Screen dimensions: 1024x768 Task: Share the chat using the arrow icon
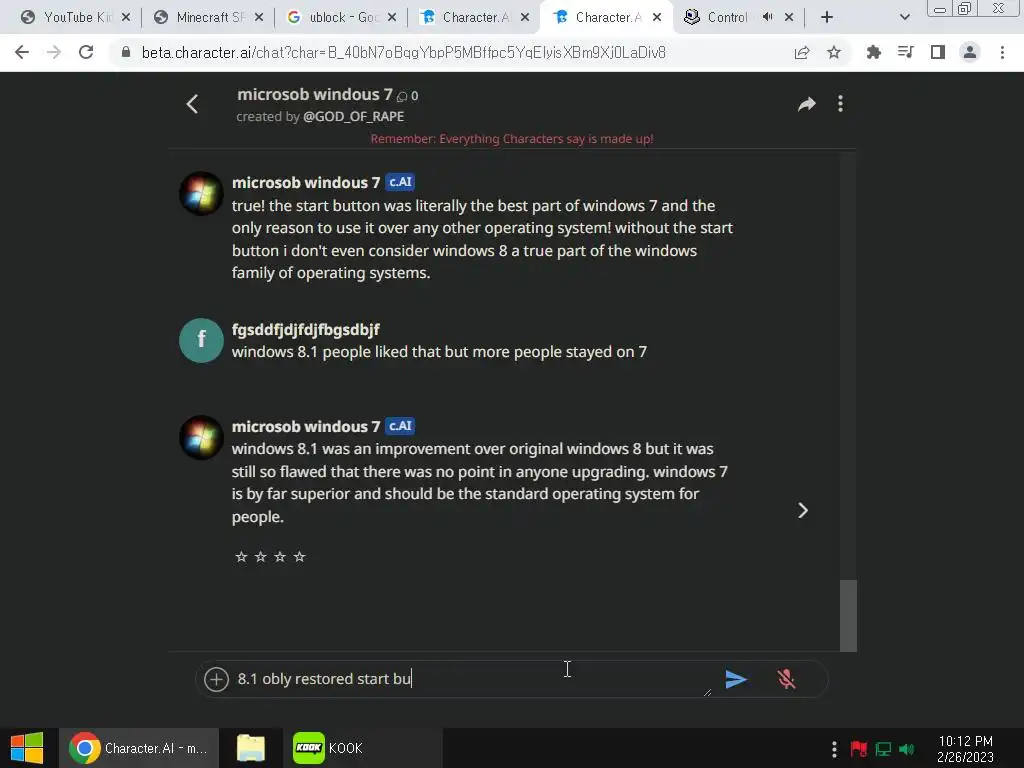tap(807, 104)
